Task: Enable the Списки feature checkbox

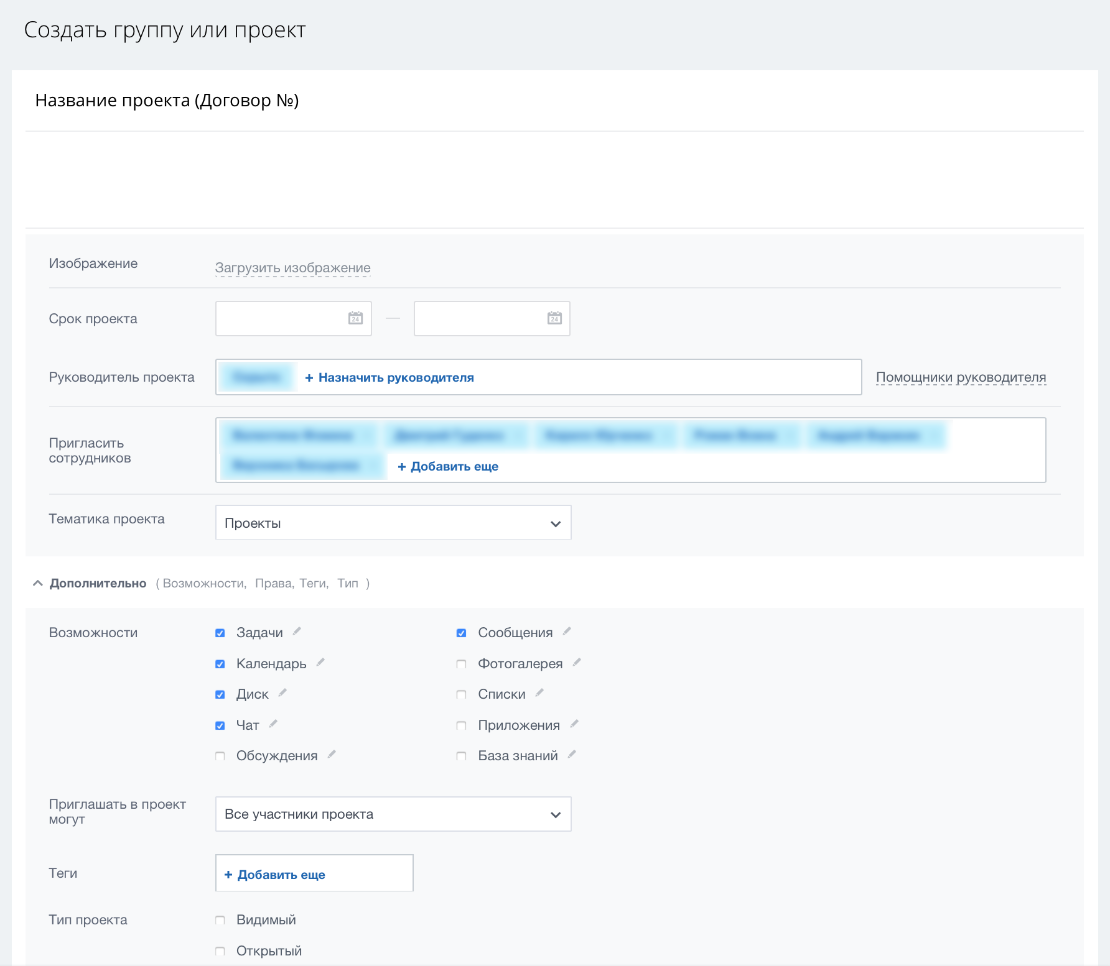Action: point(461,694)
